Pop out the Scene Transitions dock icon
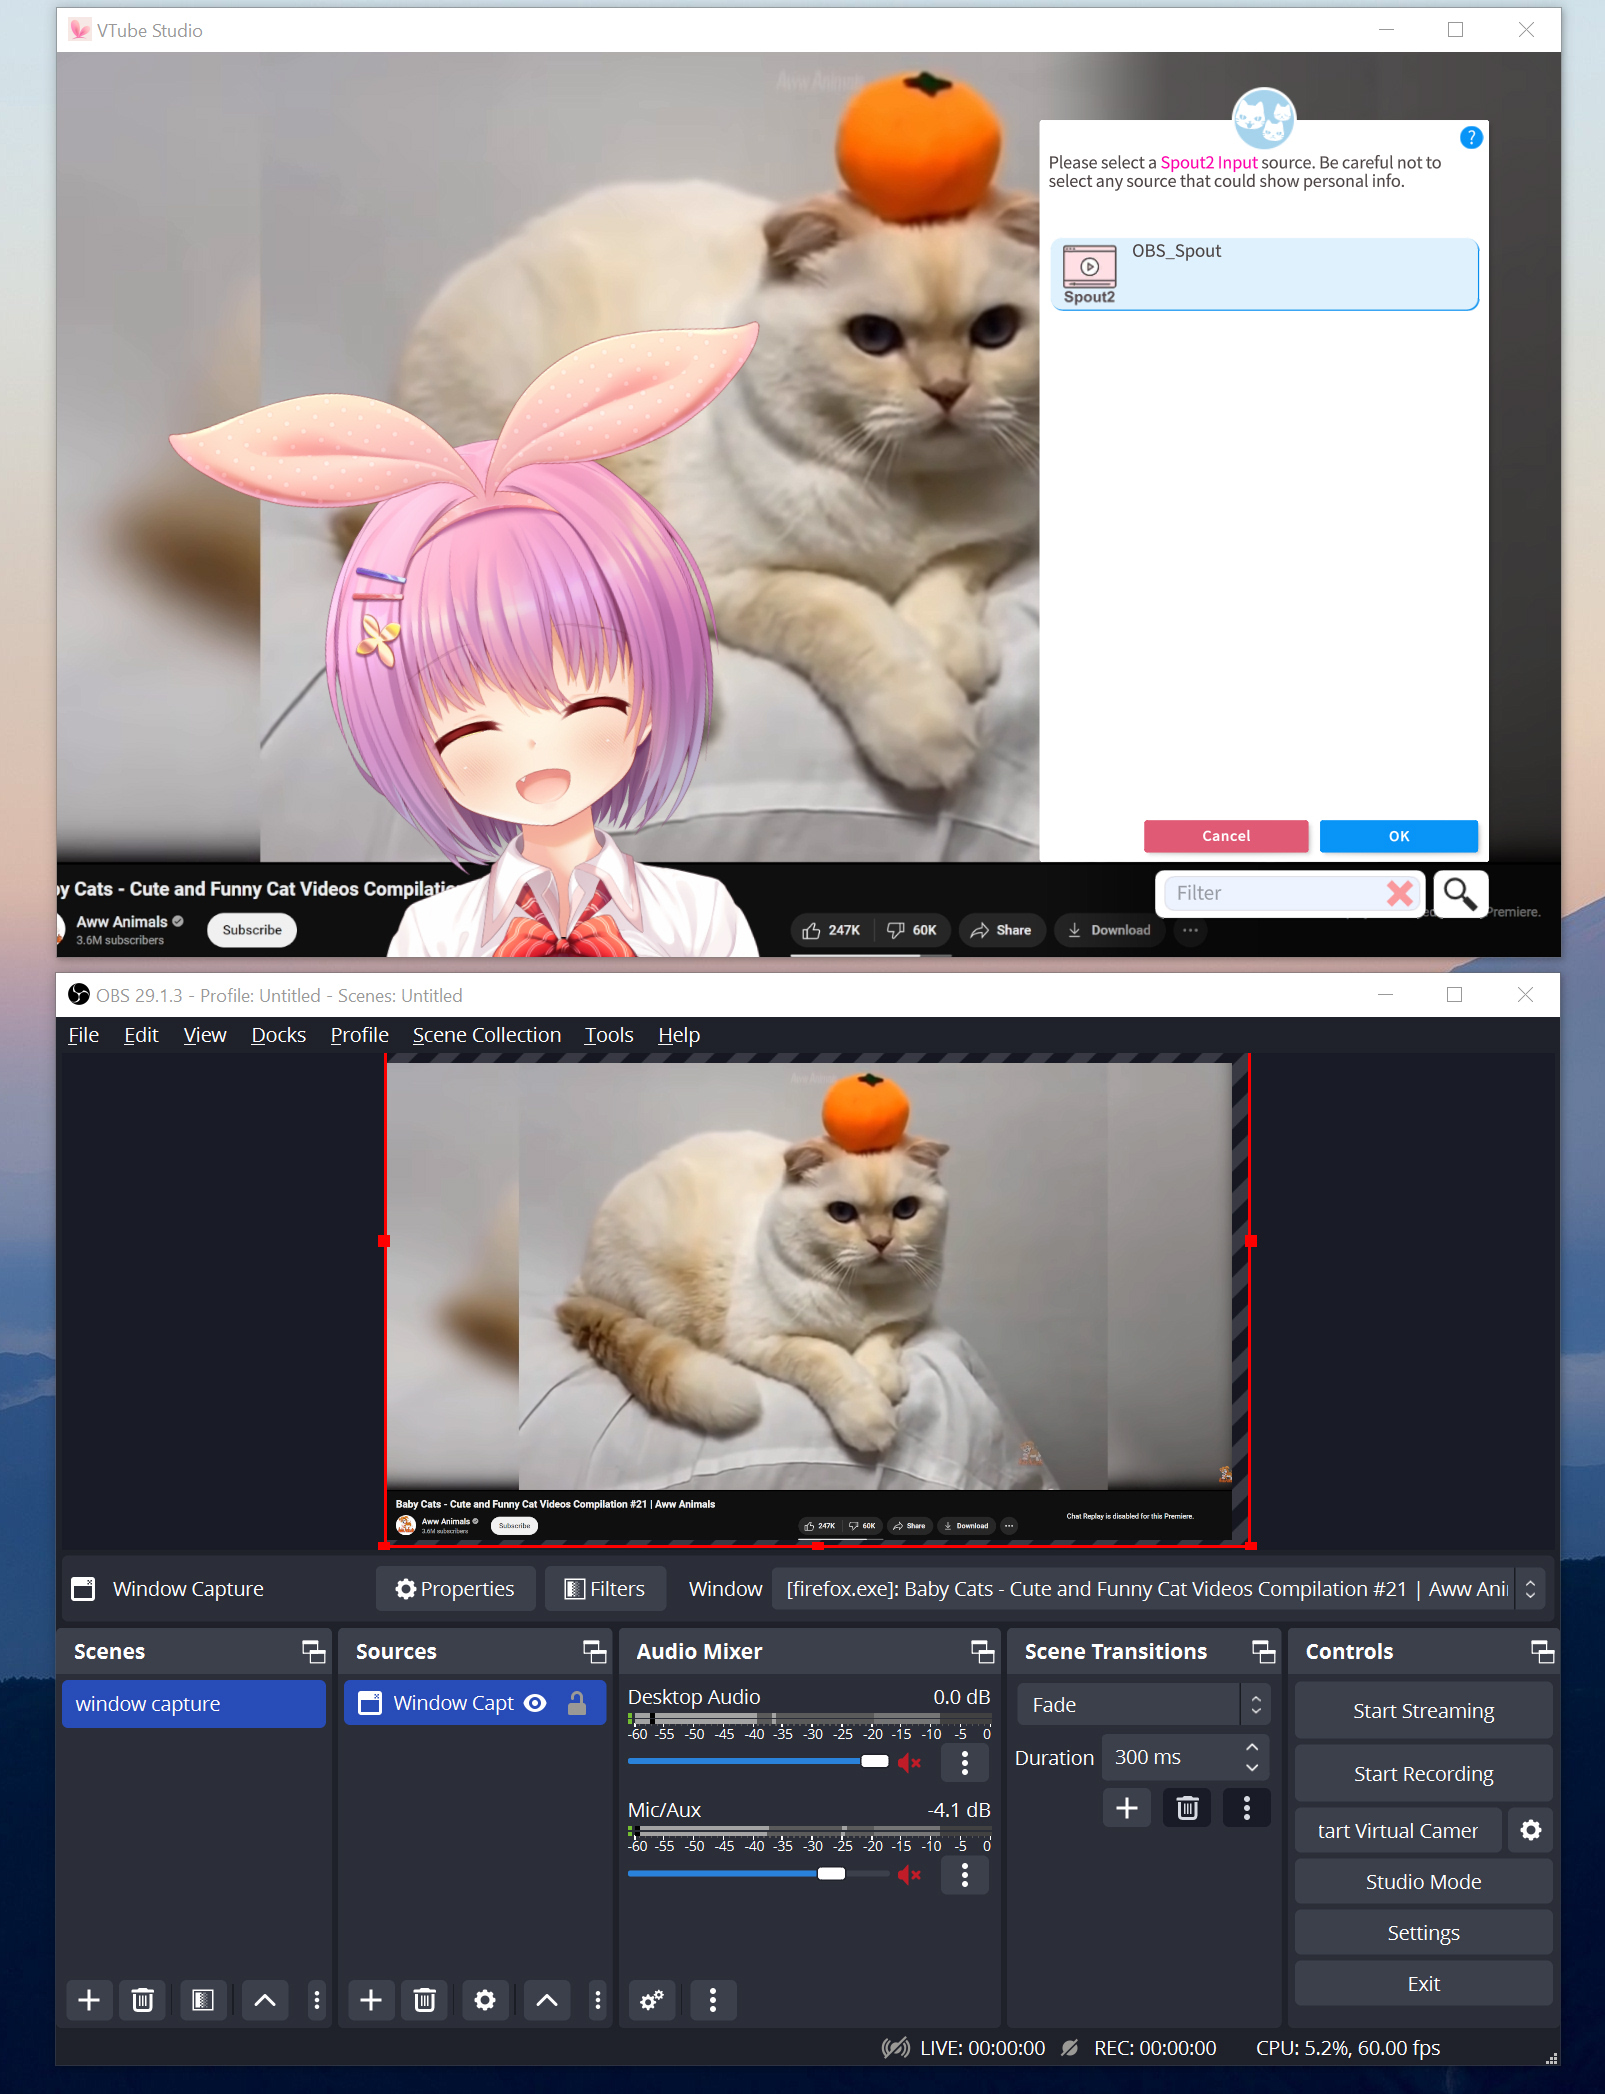 (x=1264, y=1651)
